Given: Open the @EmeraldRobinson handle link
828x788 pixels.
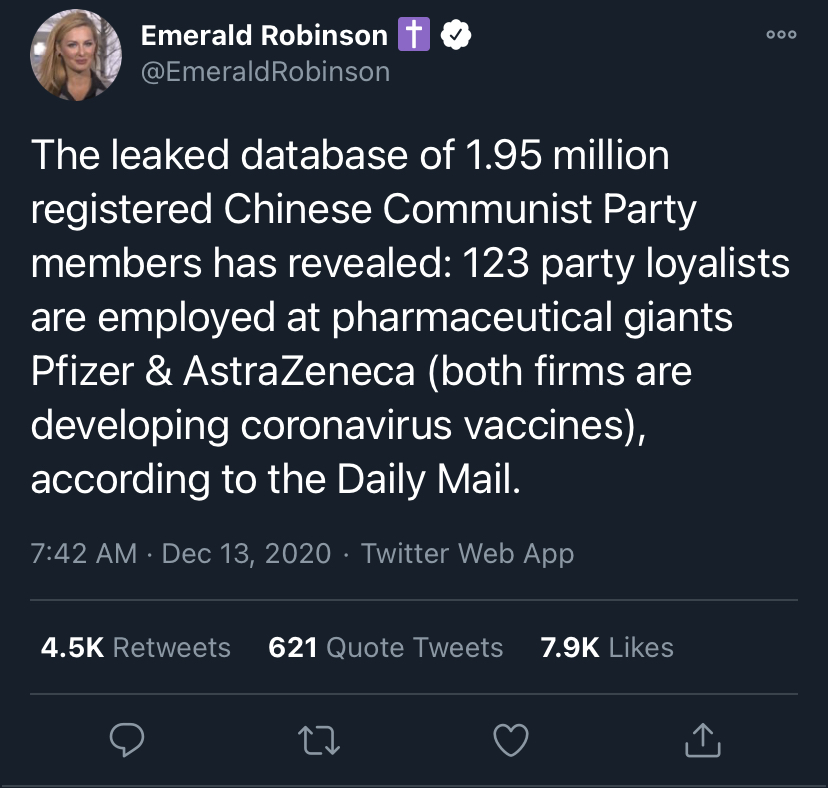Looking at the screenshot, I should click(x=265, y=72).
